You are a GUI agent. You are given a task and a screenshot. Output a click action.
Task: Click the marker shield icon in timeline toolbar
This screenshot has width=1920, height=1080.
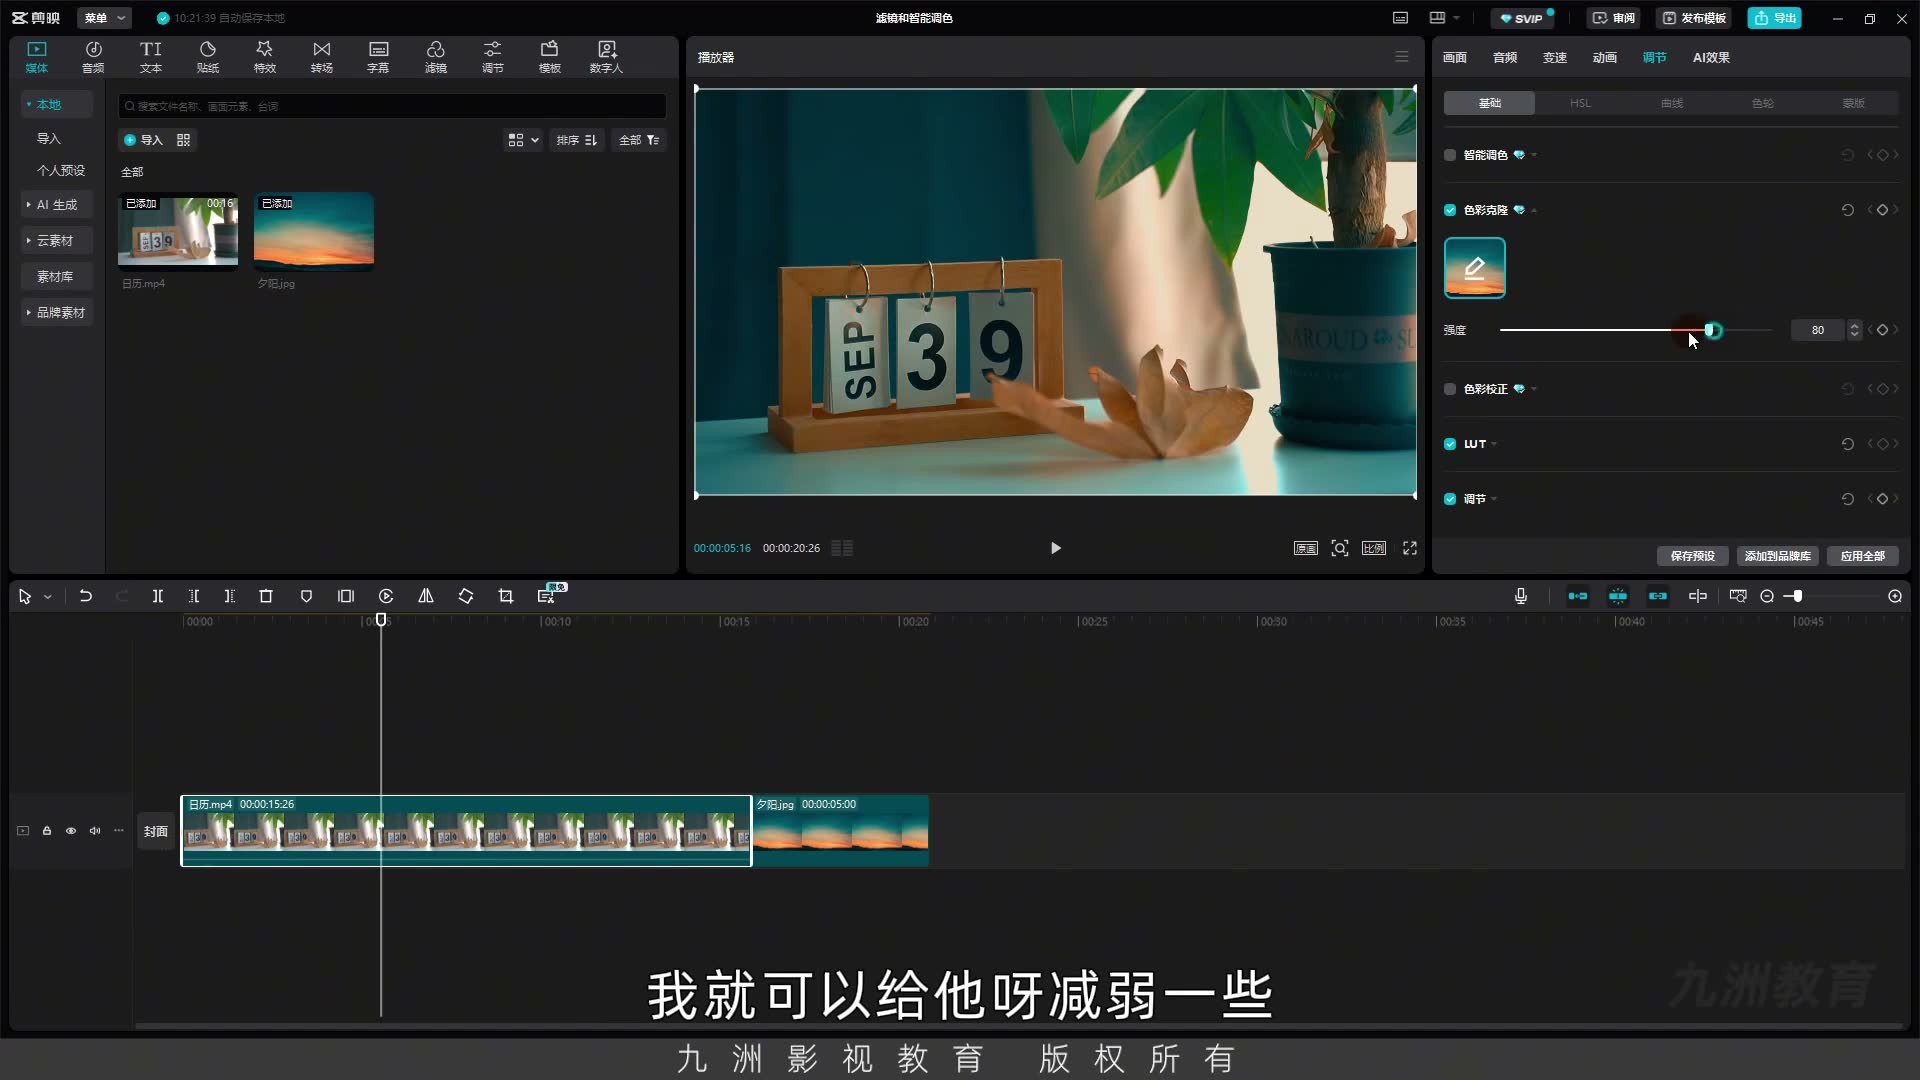click(x=306, y=596)
